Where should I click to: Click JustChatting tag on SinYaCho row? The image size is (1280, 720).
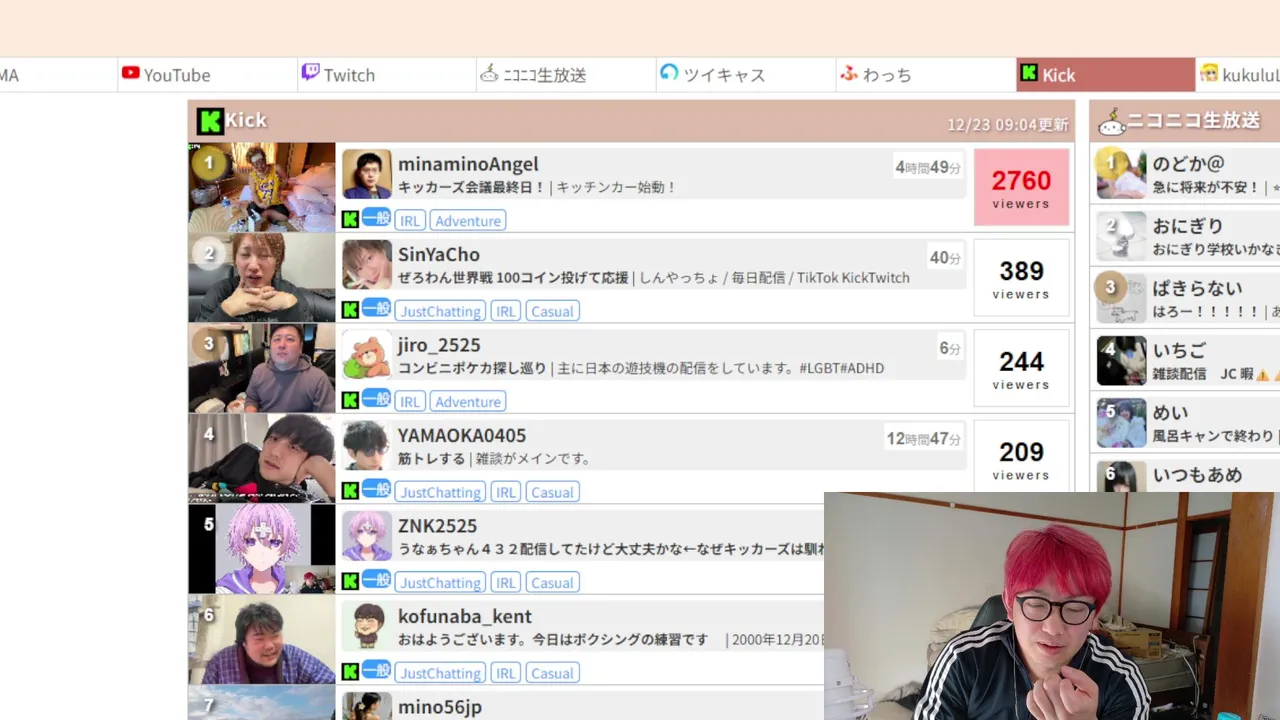440,311
